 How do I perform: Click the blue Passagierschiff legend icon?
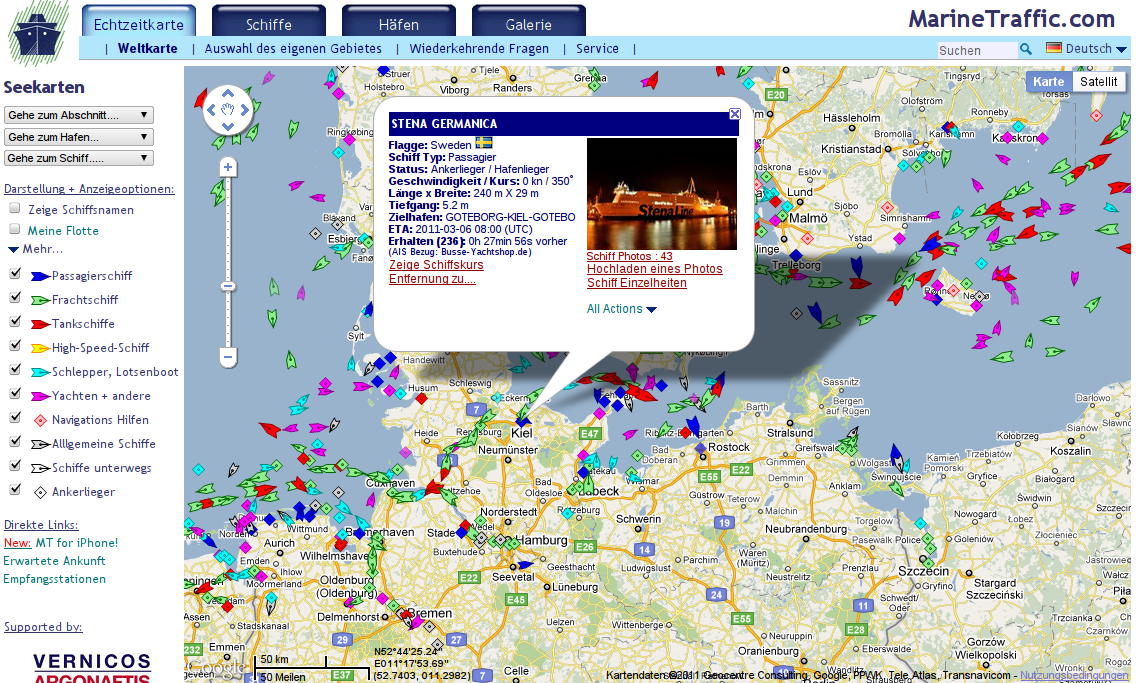[x=40, y=276]
